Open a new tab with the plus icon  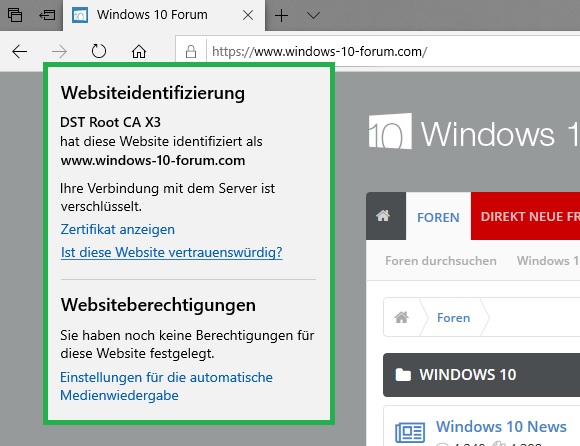(281, 16)
